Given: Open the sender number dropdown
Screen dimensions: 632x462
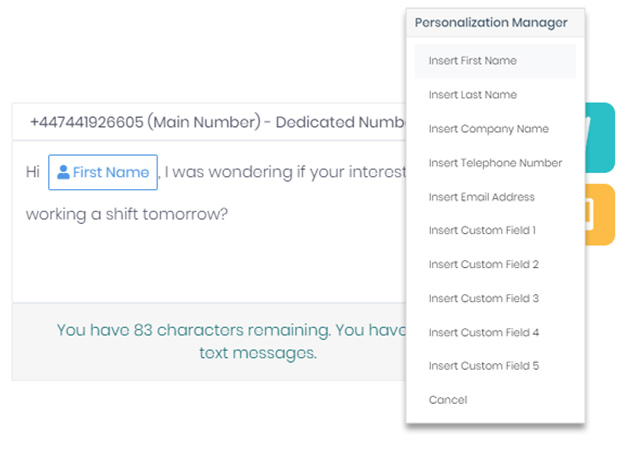Looking at the screenshot, I should click(x=210, y=122).
